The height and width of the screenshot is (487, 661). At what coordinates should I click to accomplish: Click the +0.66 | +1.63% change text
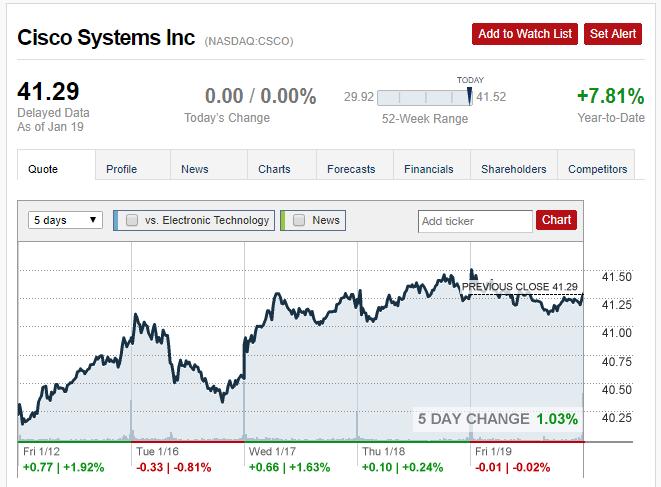coord(289,468)
